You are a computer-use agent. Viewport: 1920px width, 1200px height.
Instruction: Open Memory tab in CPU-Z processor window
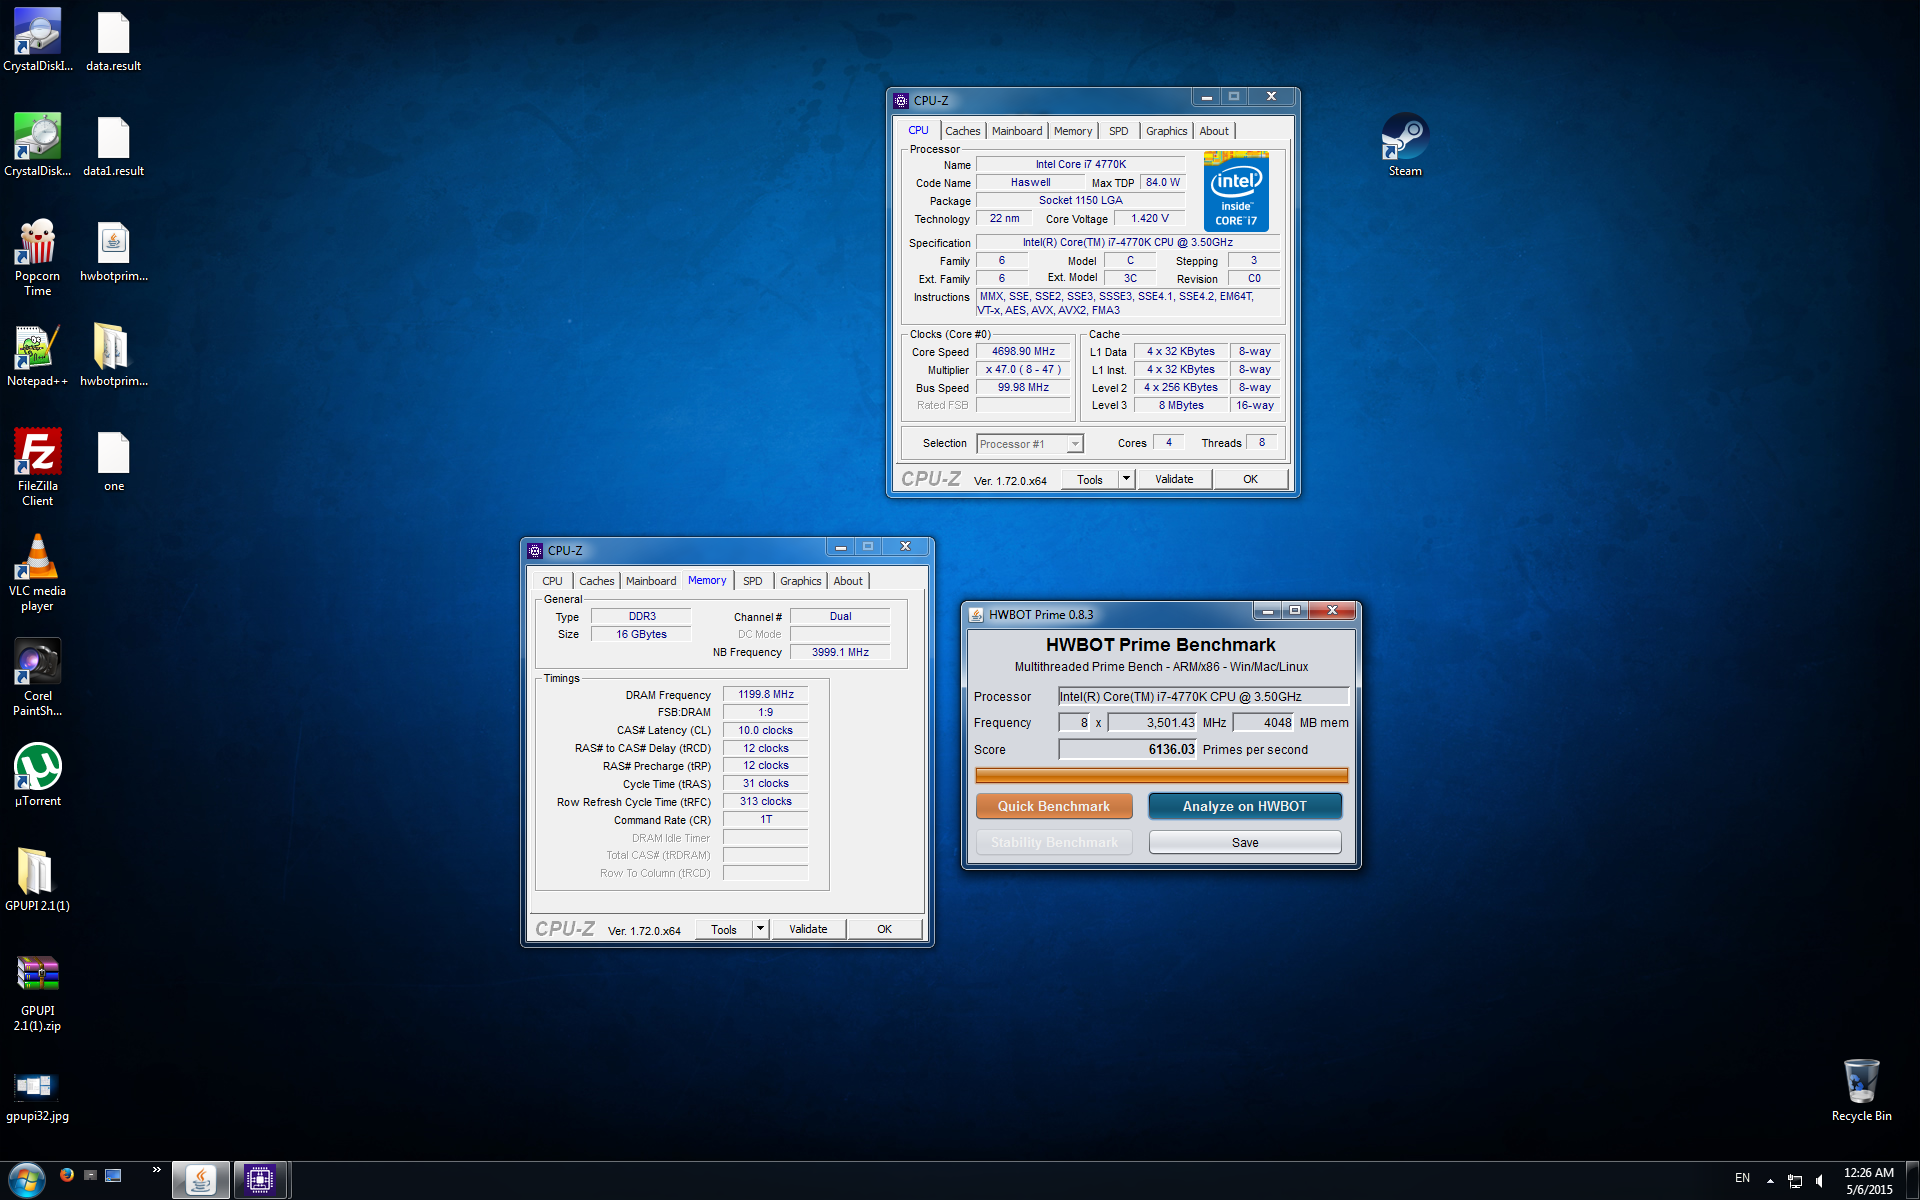(x=1073, y=131)
